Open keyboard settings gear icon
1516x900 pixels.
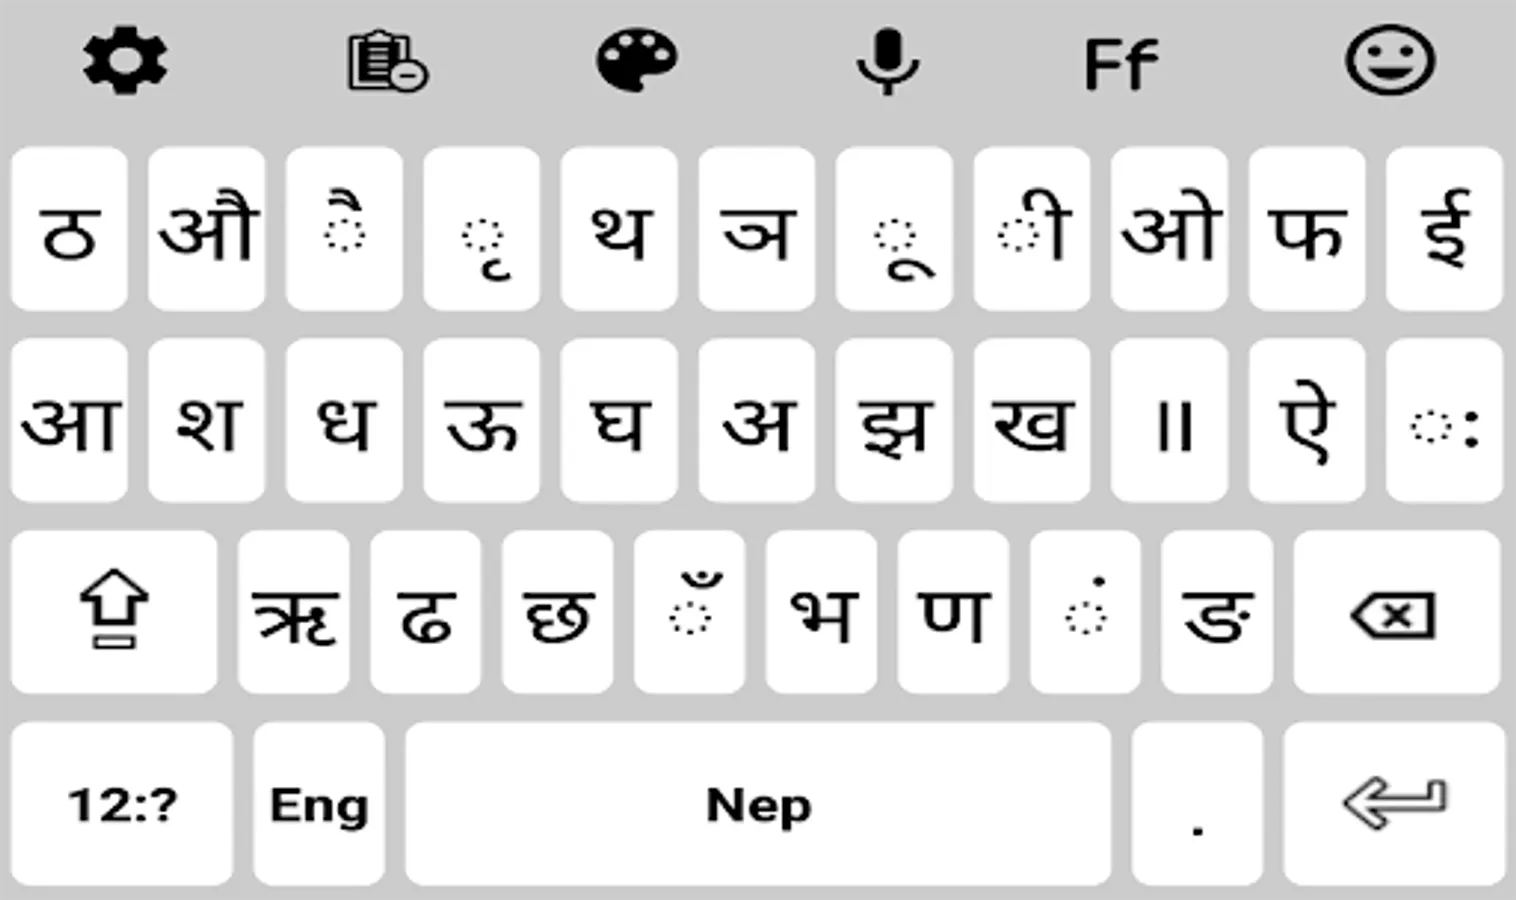[x=125, y=62]
